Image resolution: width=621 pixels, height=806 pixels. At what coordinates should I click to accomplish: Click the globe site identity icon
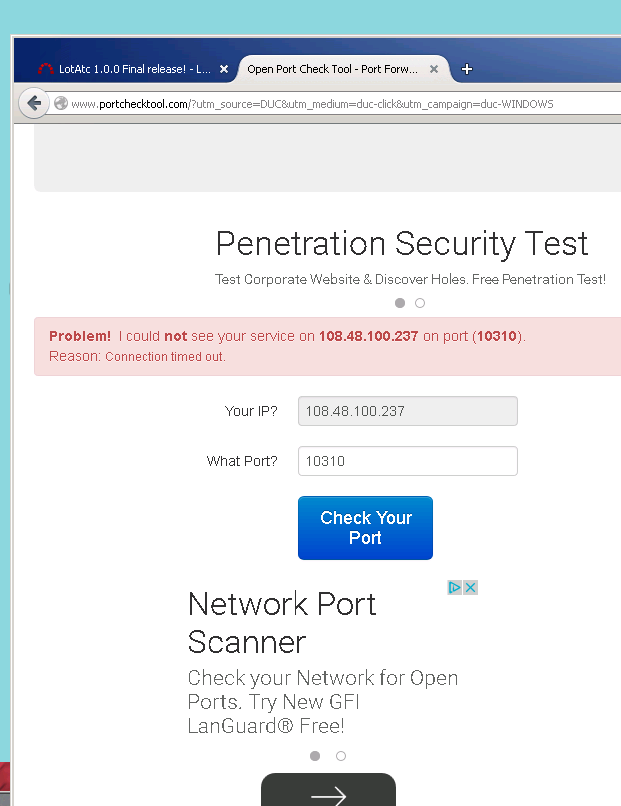pos(61,103)
